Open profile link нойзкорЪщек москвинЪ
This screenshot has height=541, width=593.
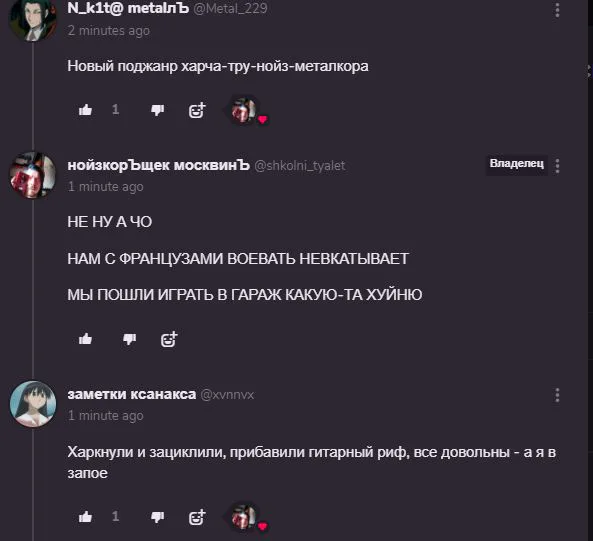[158, 165]
